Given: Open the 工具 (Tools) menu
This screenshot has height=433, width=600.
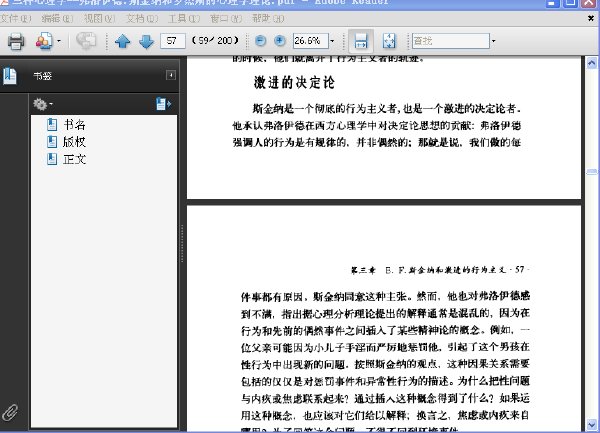Looking at the screenshot, I should (x=184, y=18).
